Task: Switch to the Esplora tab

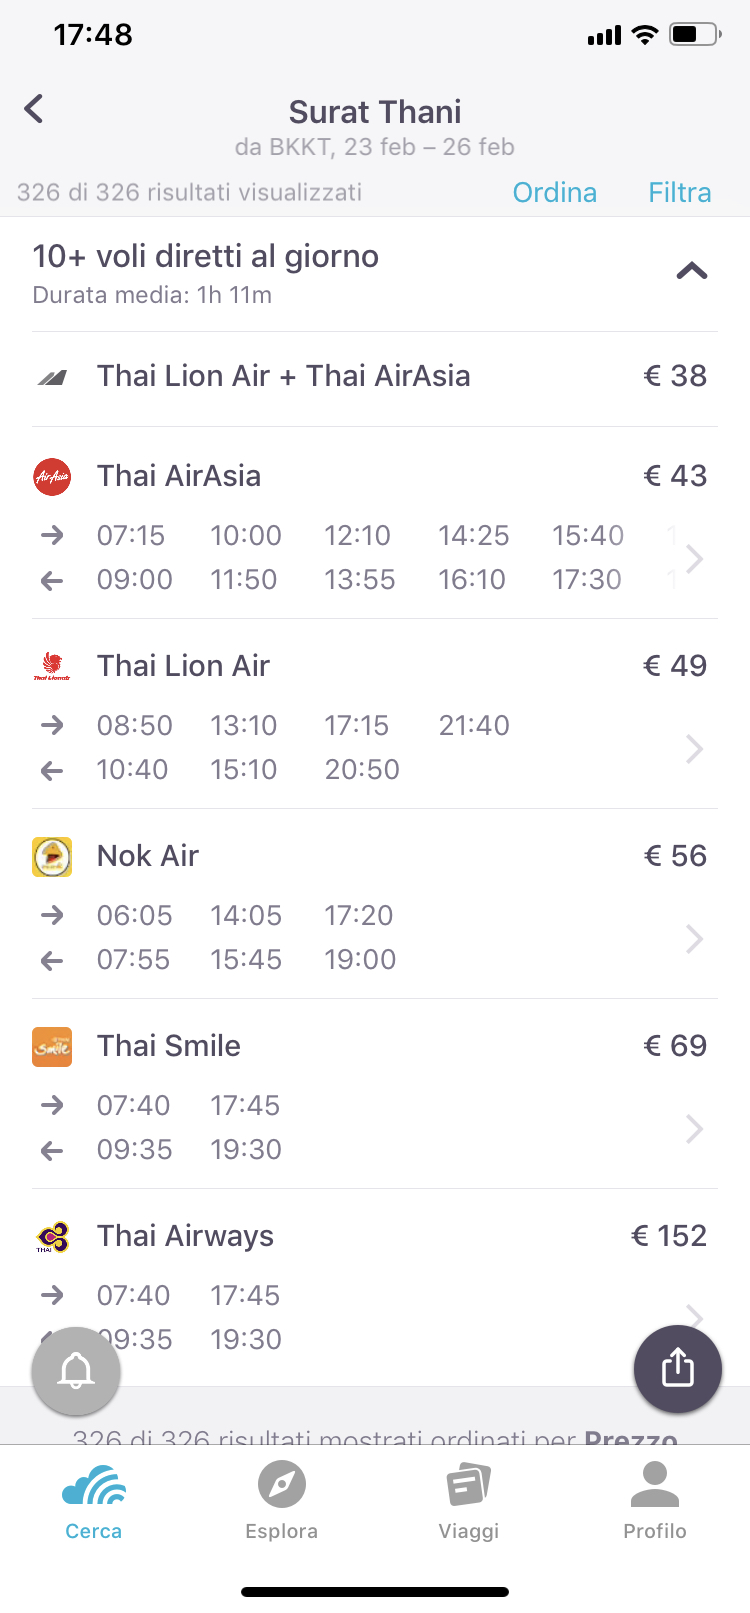Action: [x=281, y=1500]
